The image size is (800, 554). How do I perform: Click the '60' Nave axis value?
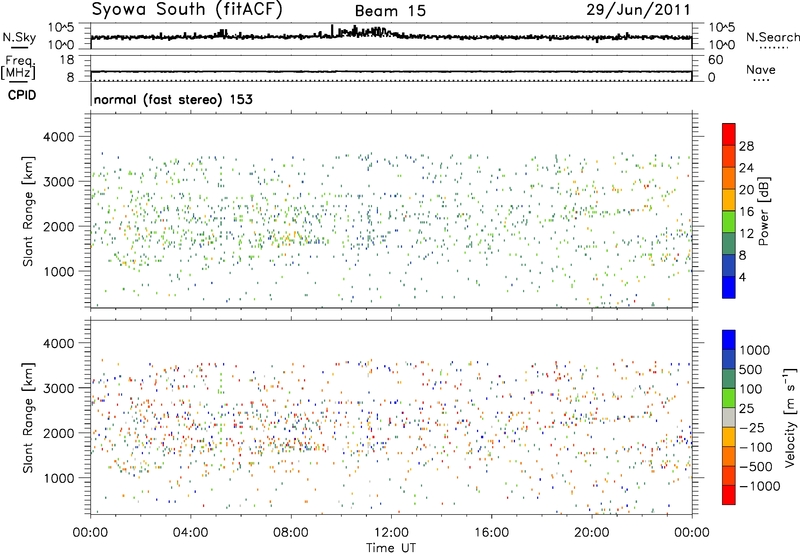715,60
